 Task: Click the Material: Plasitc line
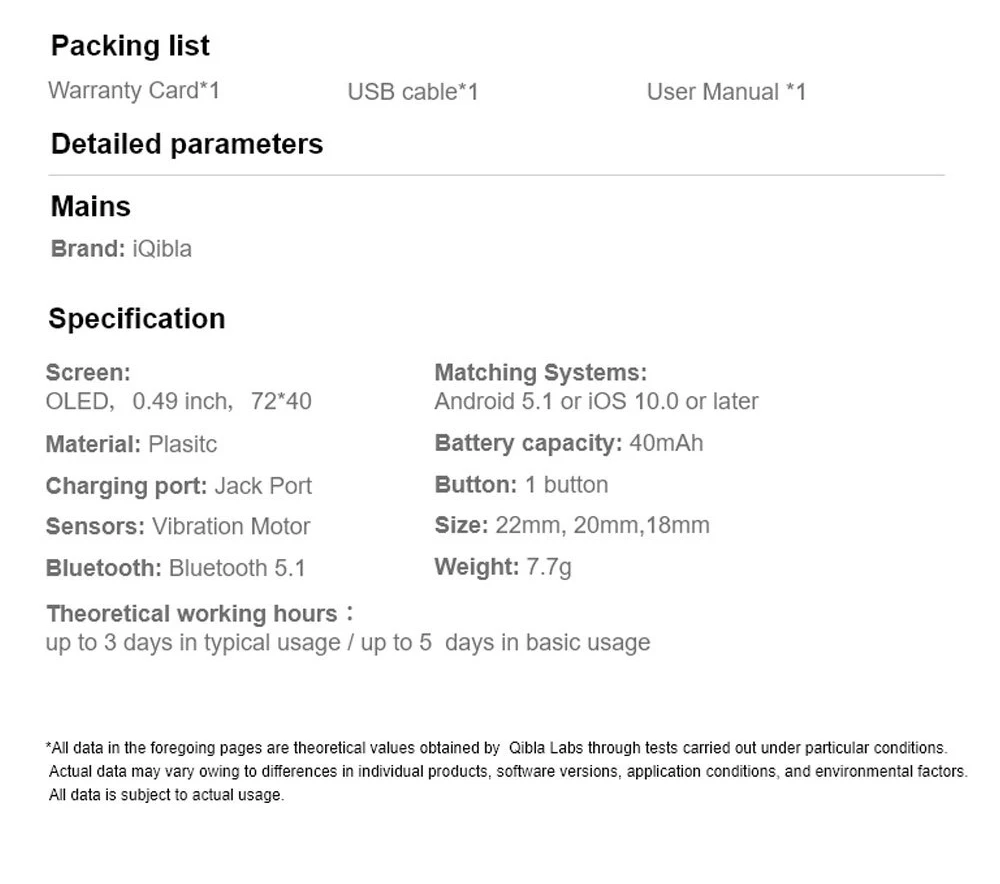pos(131,444)
